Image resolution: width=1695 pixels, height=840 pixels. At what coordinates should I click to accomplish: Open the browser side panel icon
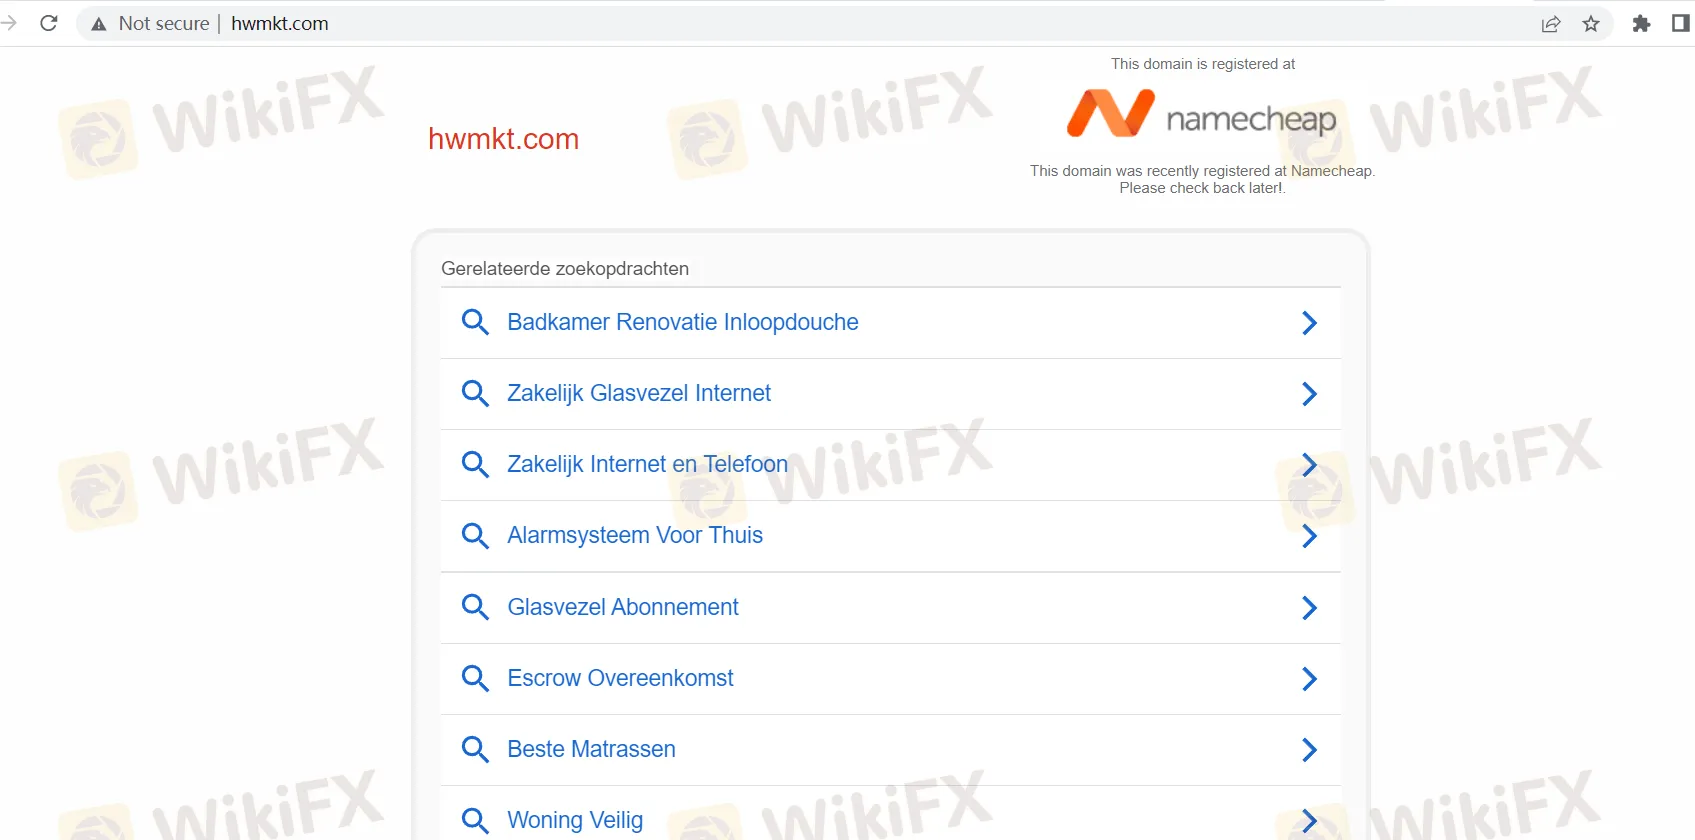click(1681, 23)
